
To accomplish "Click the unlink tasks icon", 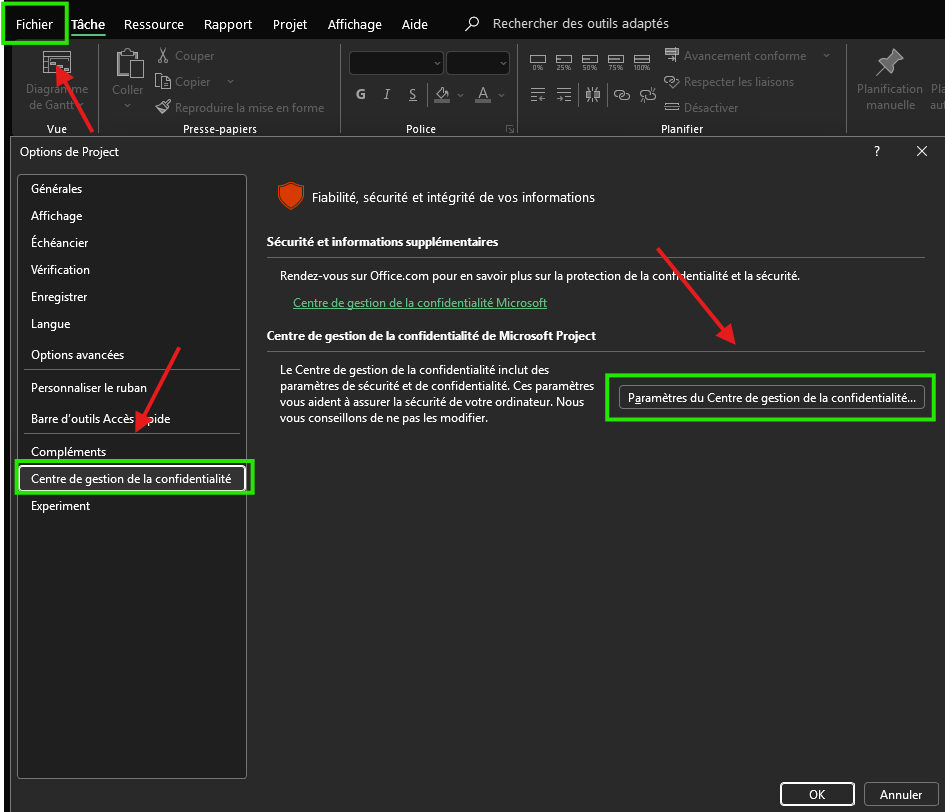I will [x=648, y=95].
